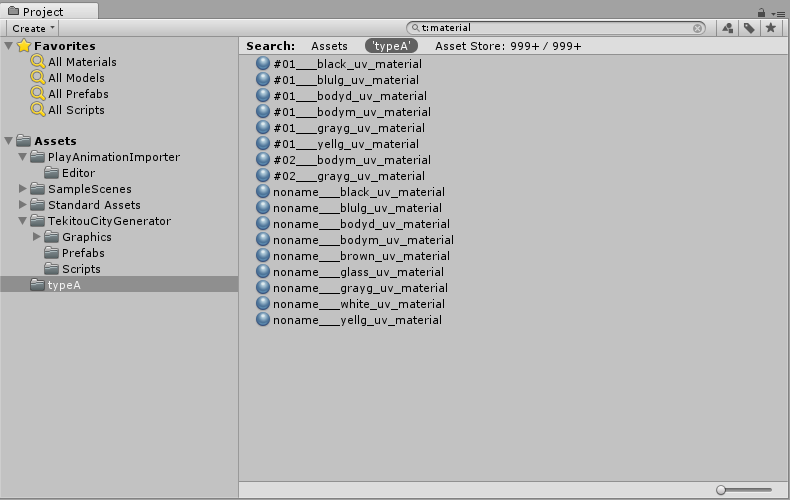
Task: Collapse the TekitouCityGenerator folder
Action: pos(22,221)
